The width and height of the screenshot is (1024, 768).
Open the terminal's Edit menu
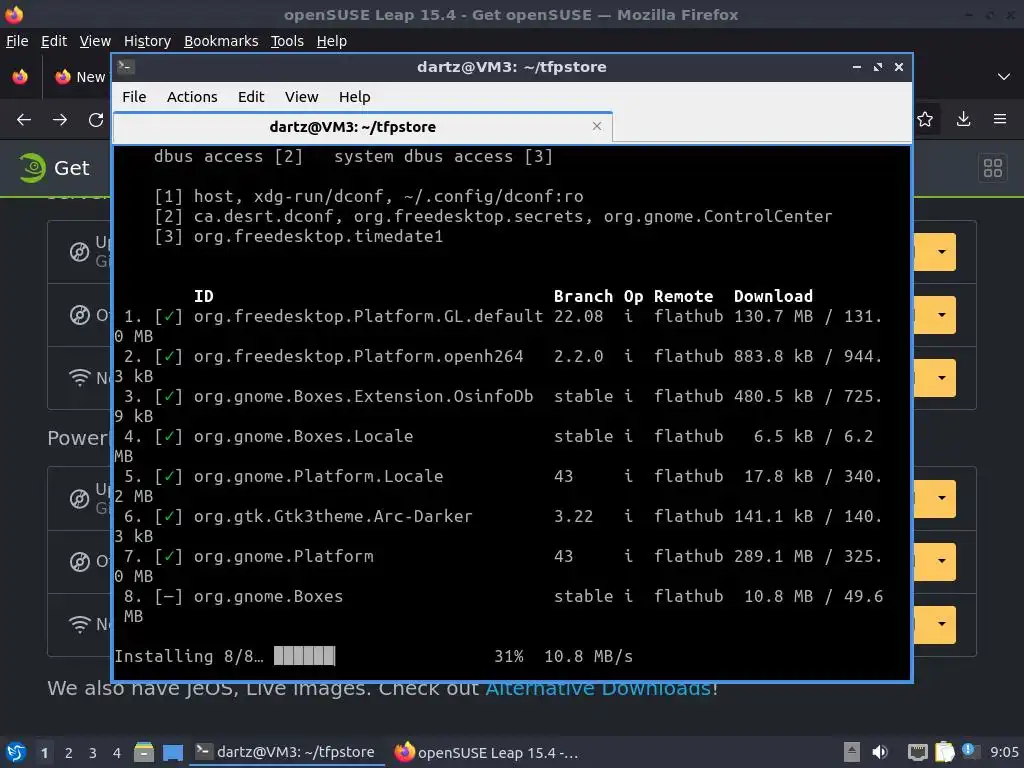[x=251, y=97]
